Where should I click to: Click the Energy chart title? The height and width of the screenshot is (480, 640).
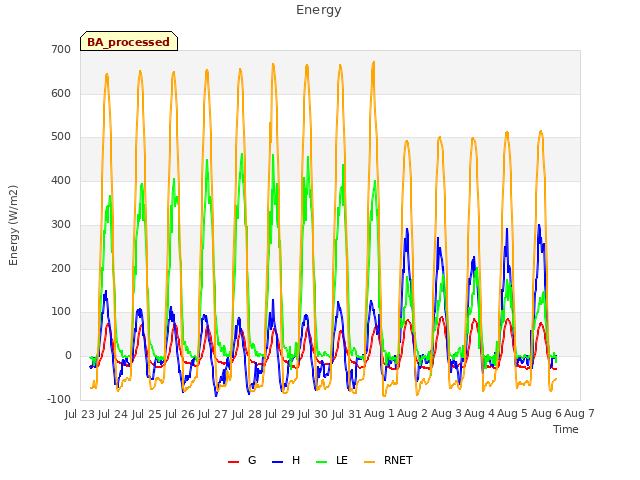[x=319, y=10]
